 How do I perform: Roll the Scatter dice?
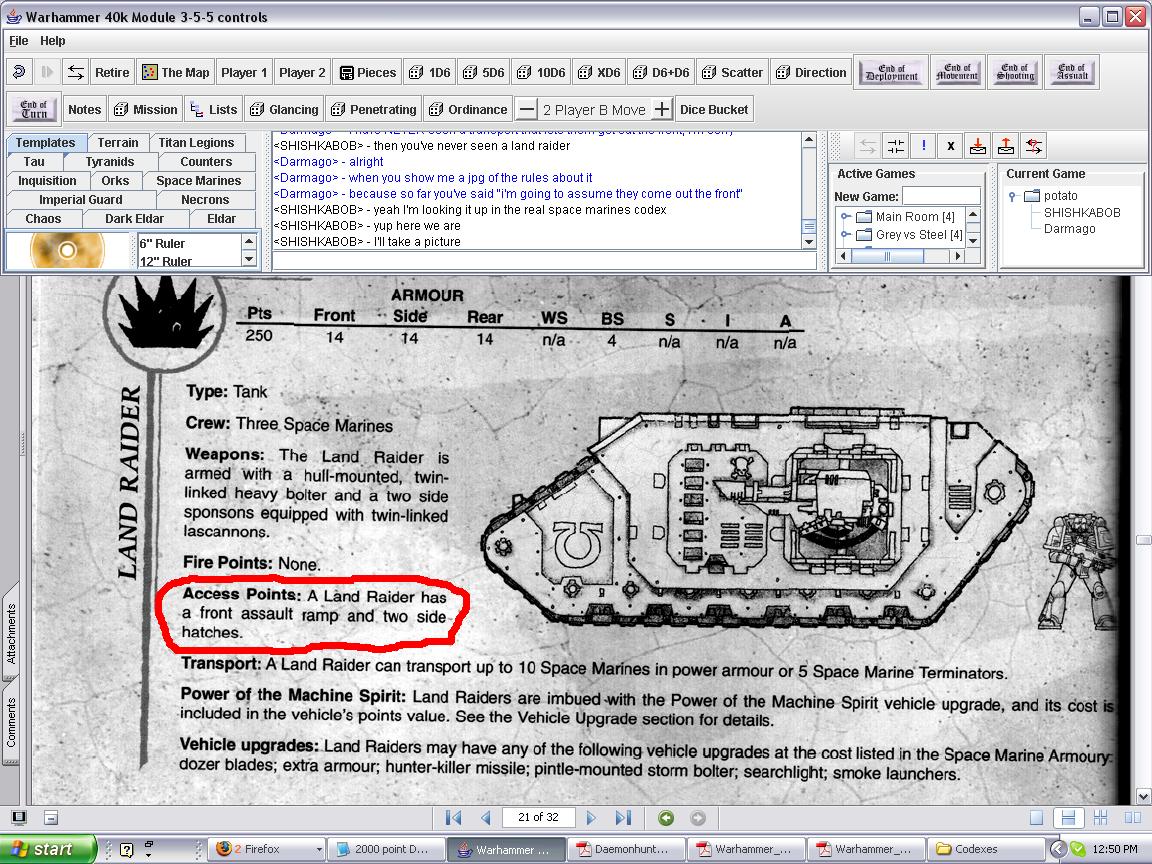pyautogui.click(x=732, y=72)
